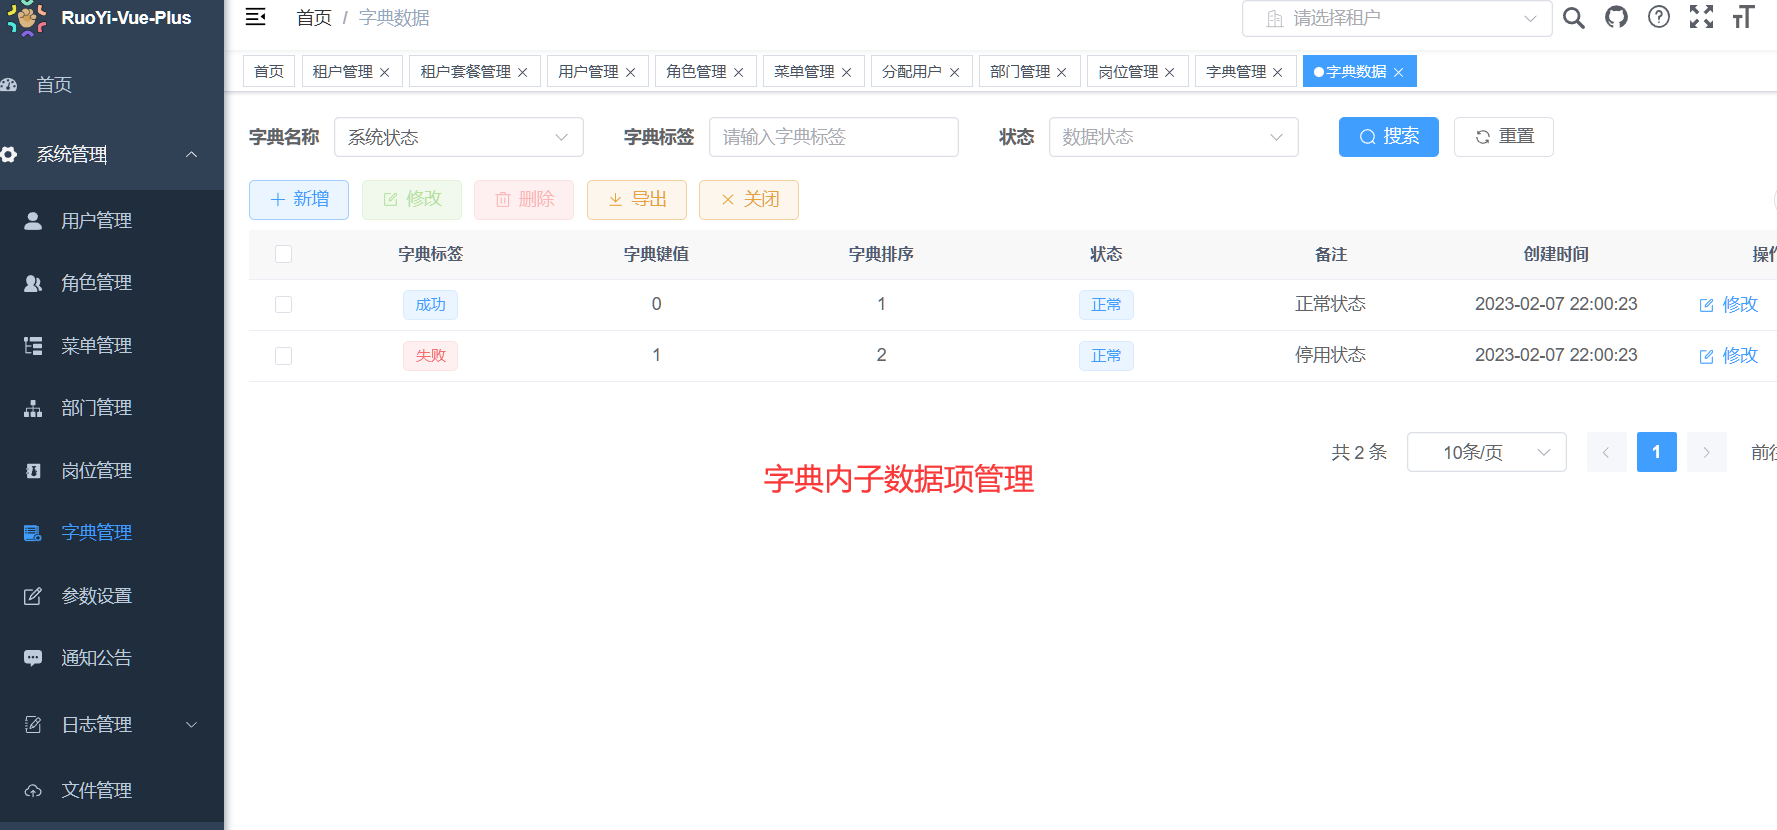Open the 状态 dropdown 数据状态

coord(1173,137)
